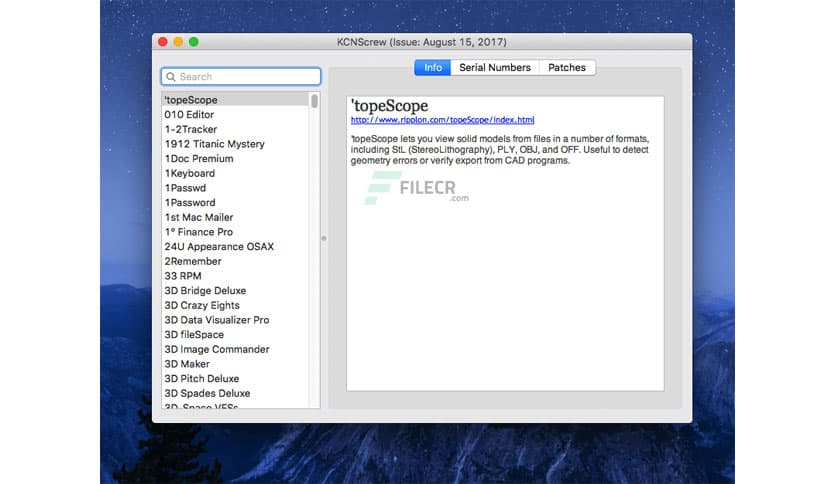The height and width of the screenshot is (484, 836).
Task: Click the green zoom window button
Action: point(194,42)
